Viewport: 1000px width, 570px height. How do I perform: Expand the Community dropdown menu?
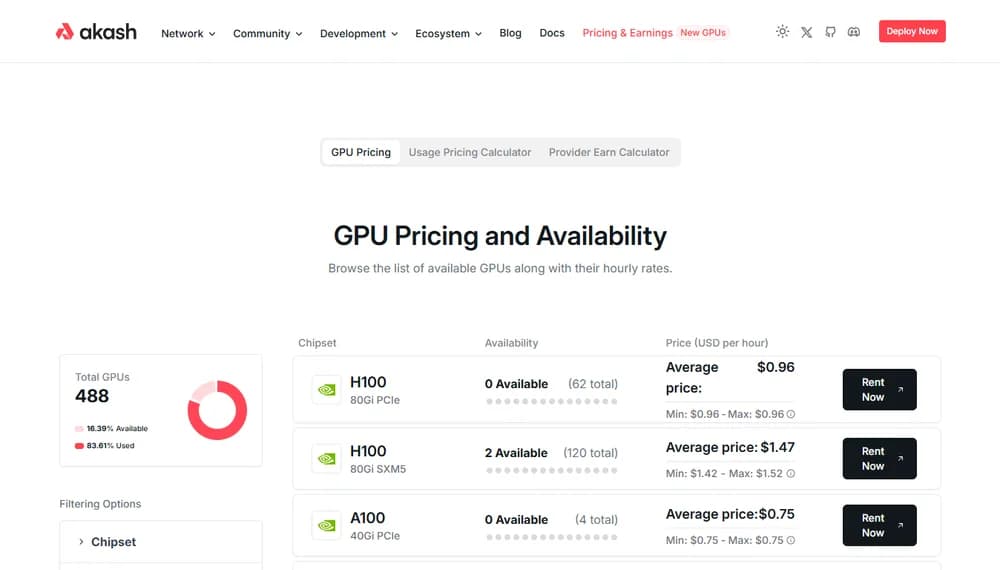coord(267,33)
